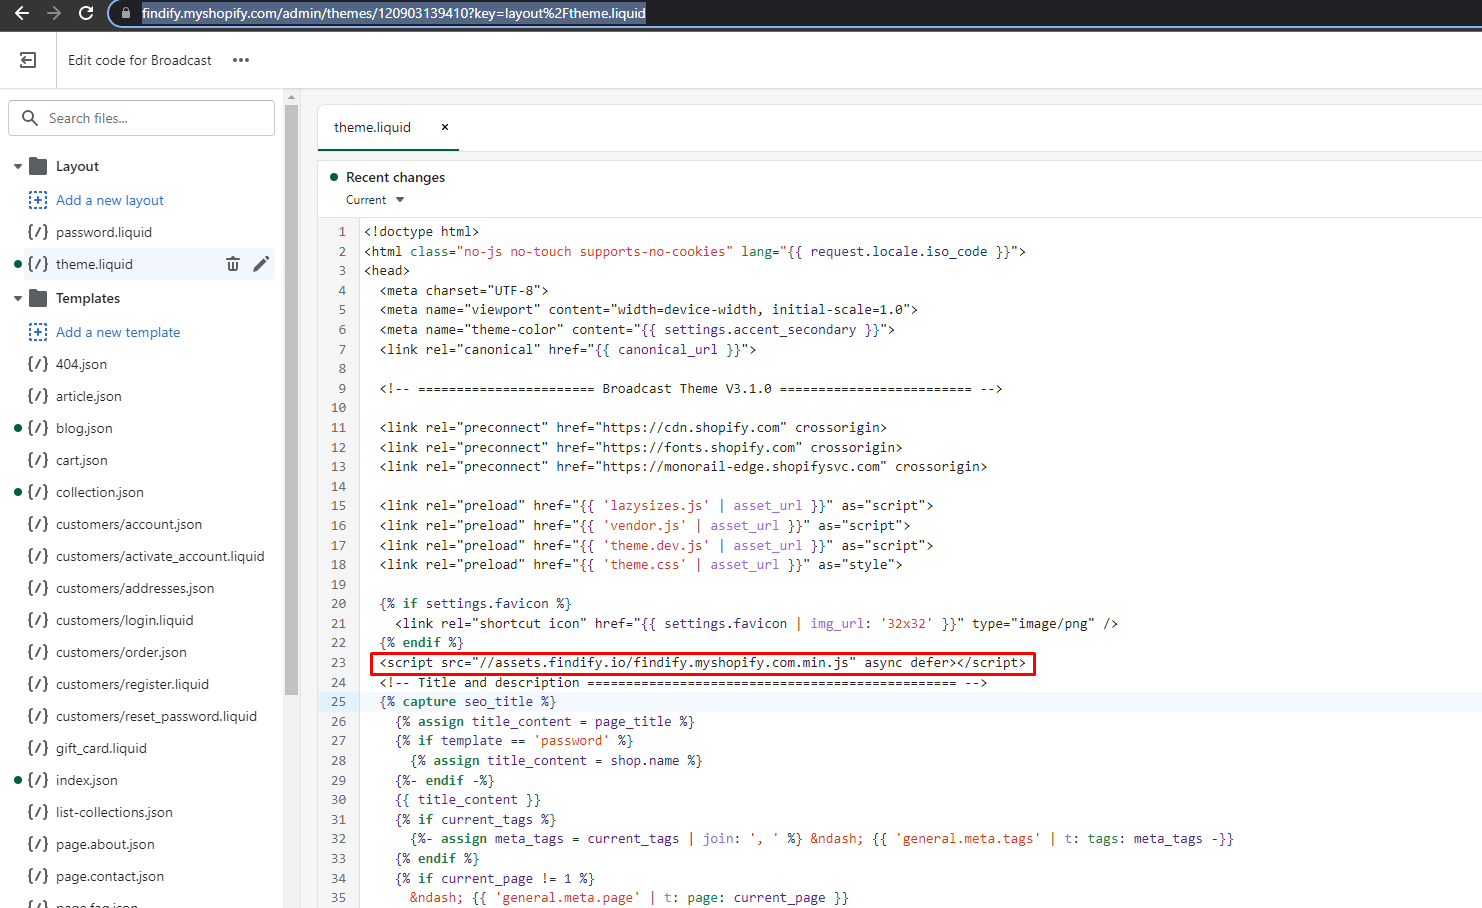Open article.json template
The height and width of the screenshot is (908, 1482).
point(89,396)
